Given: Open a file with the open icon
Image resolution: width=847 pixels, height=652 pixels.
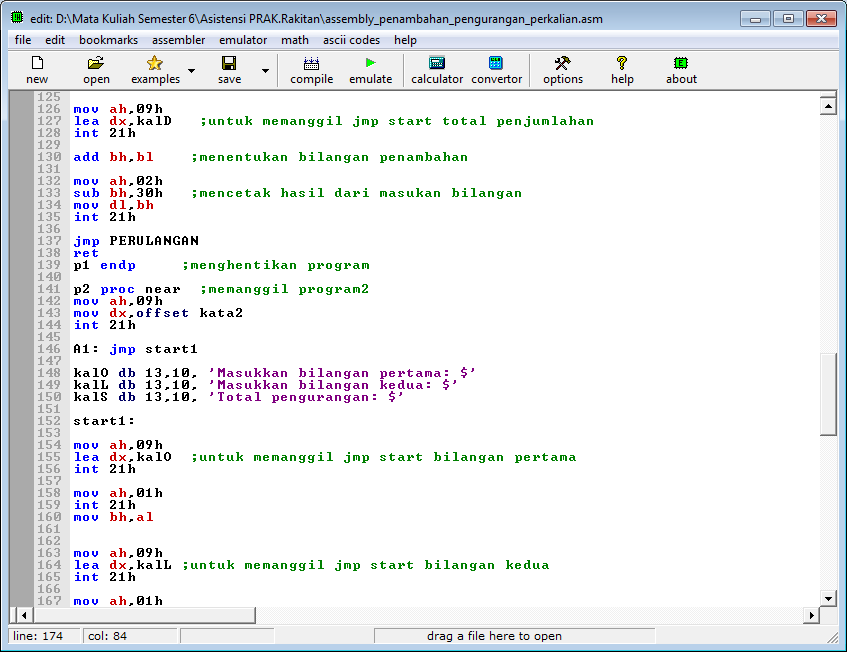Looking at the screenshot, I should [x=96, y=63].
